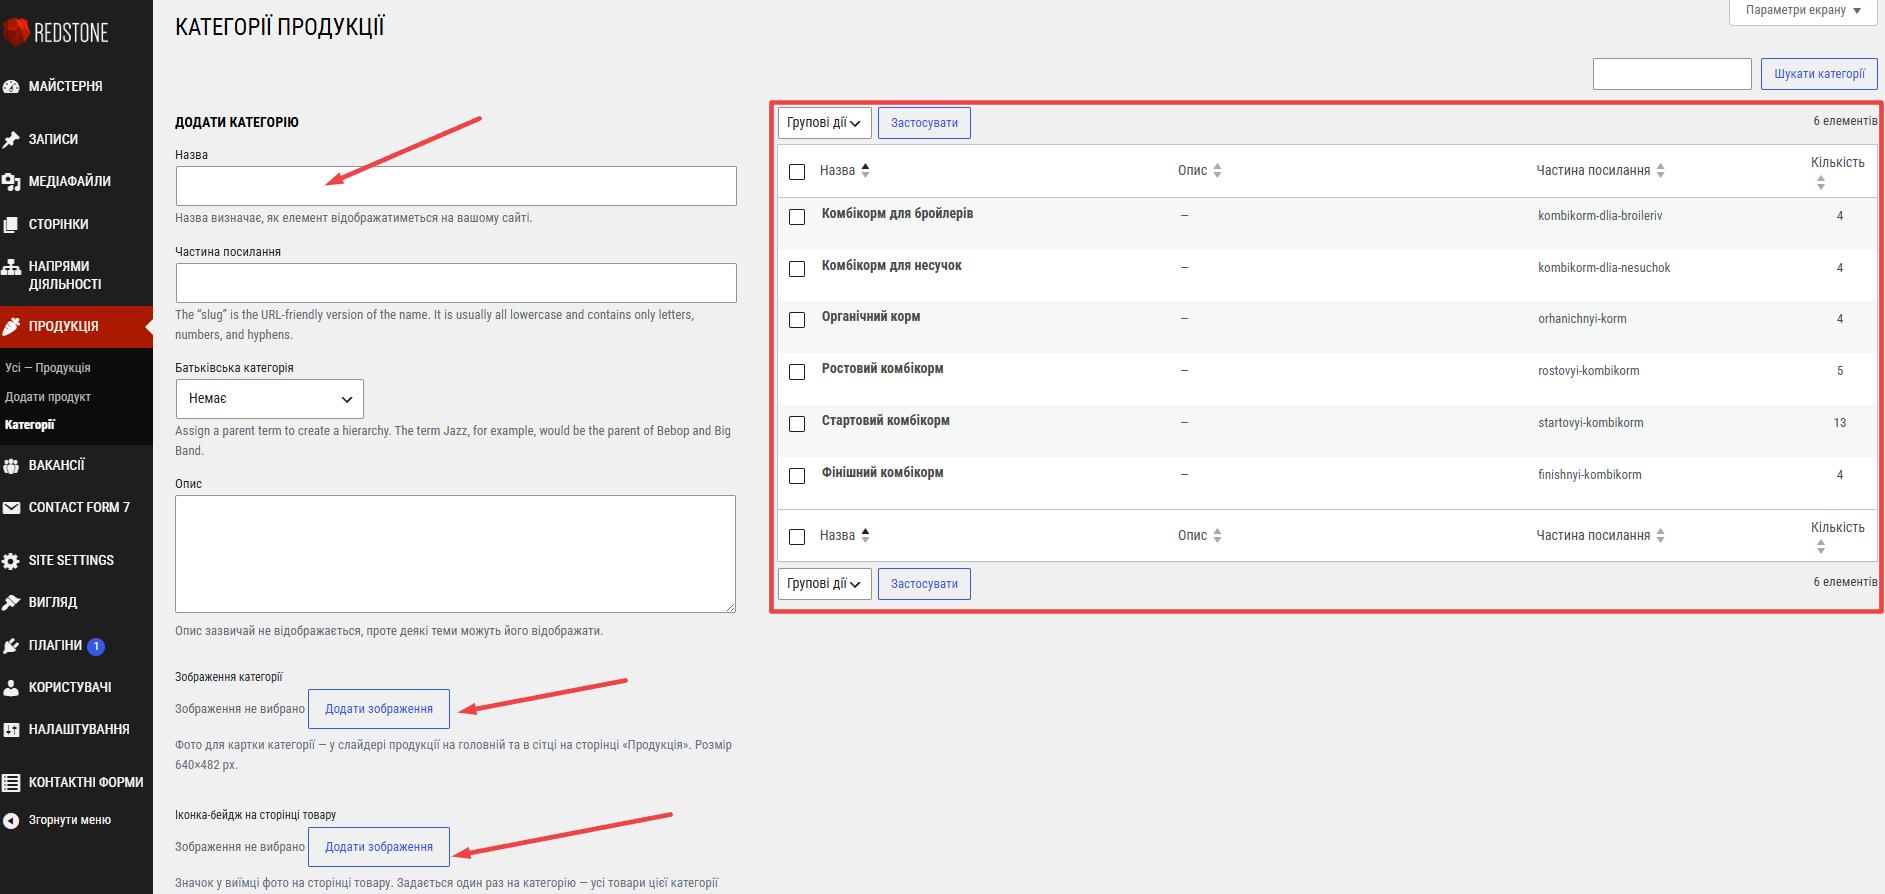Tick checkbox next to Стартовий комбікорм

tap(797, 424)
